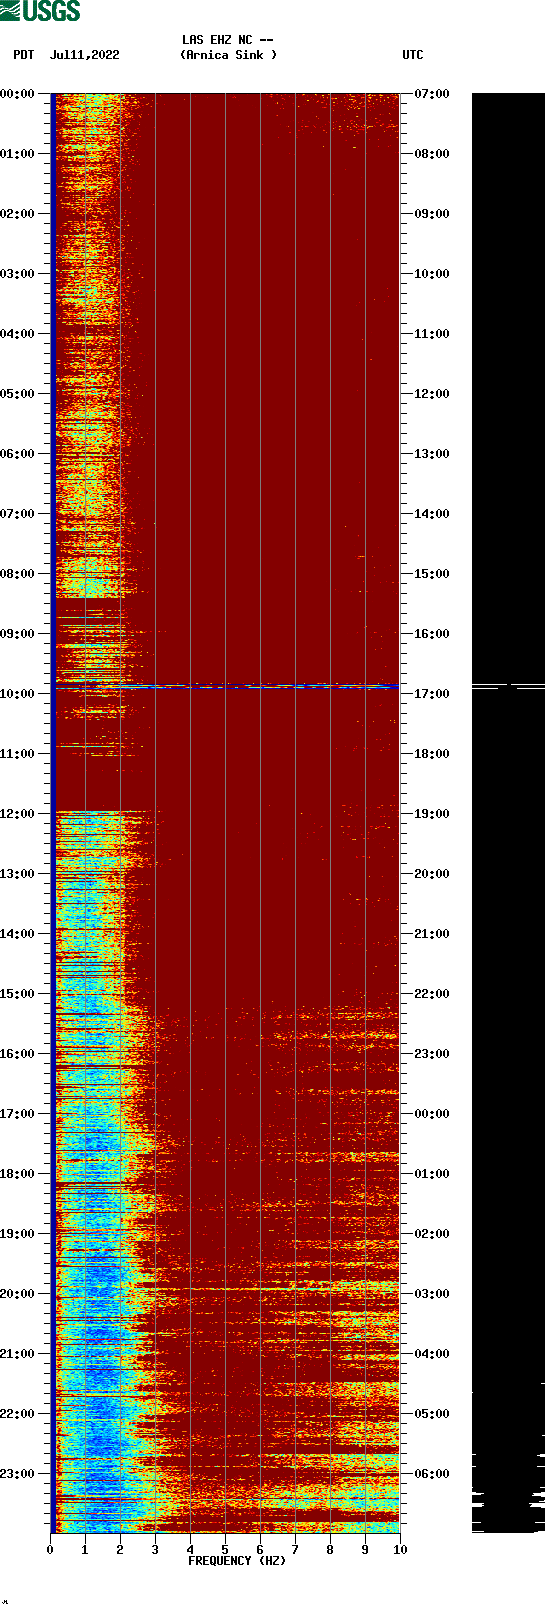
Task: Click the 06:00 PDT time tick label
Action: 18,454
